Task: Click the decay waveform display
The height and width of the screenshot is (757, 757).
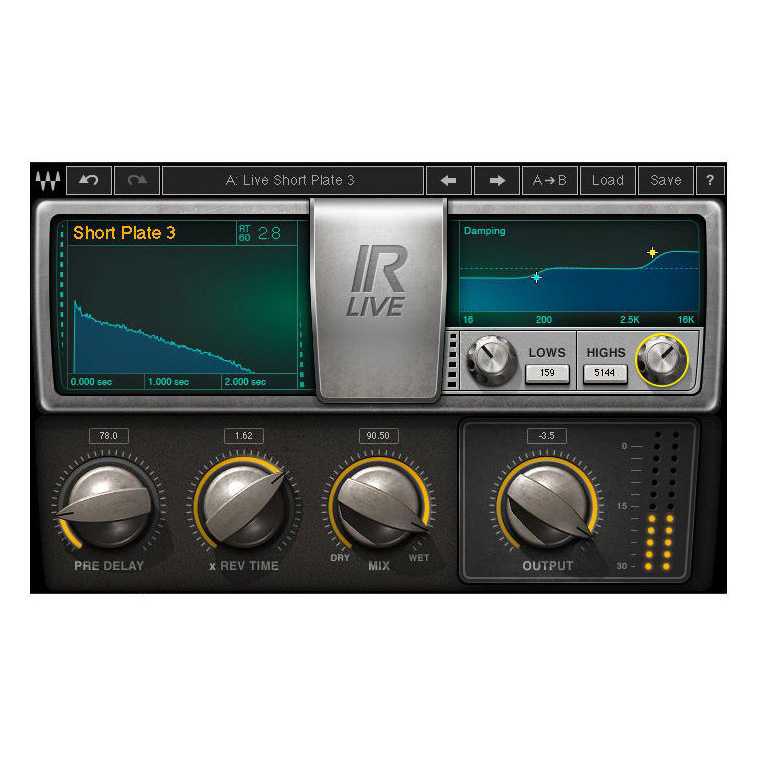Action: click(x=182, y=309)
